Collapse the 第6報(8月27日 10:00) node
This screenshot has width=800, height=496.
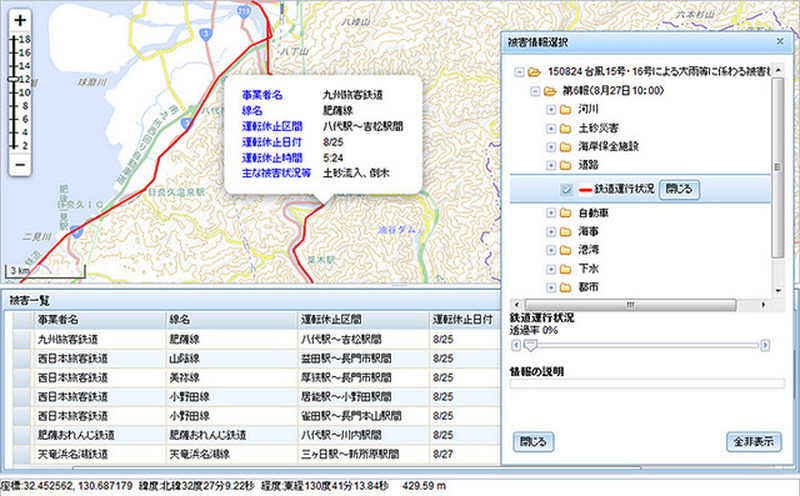534,90
